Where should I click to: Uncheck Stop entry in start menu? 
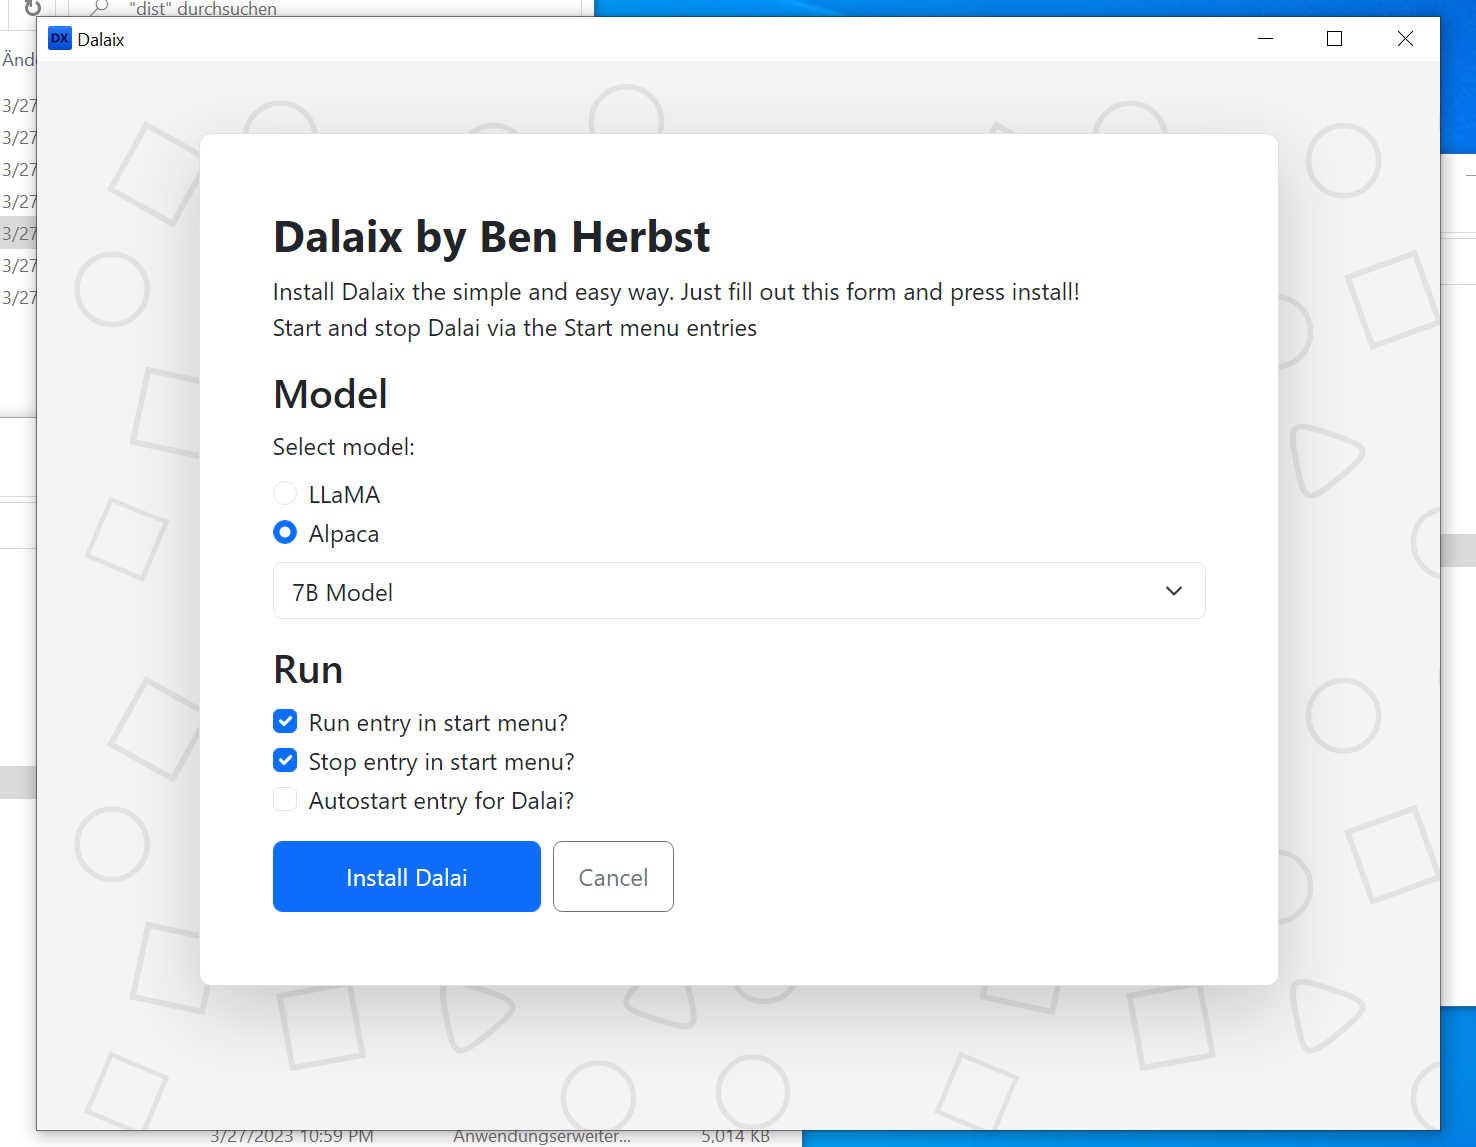(x=285, y=760)
